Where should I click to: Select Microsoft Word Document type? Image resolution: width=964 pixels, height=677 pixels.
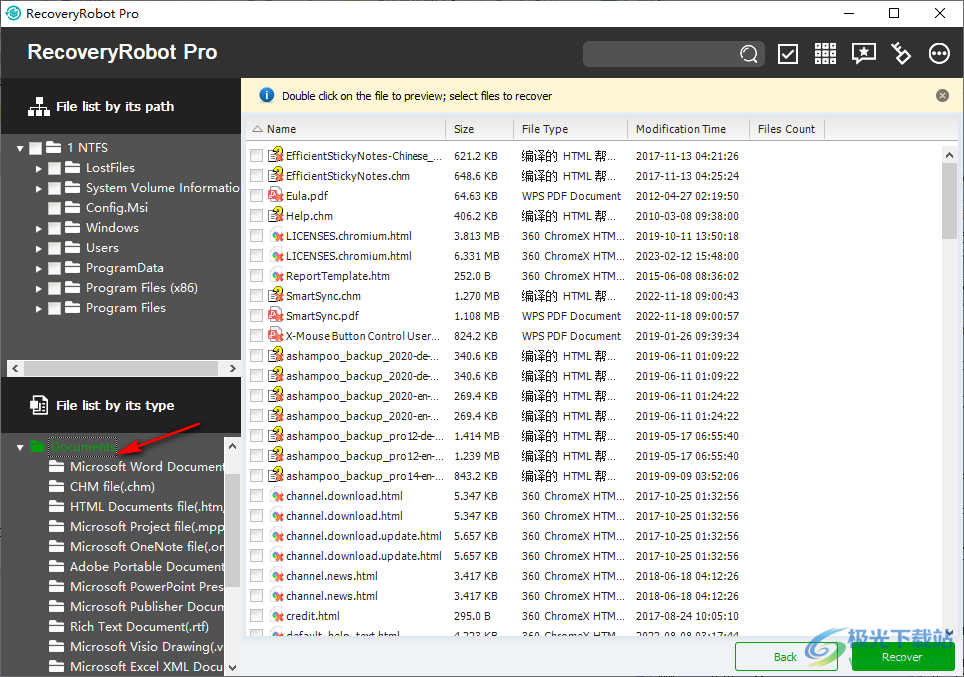pos(147,467)
